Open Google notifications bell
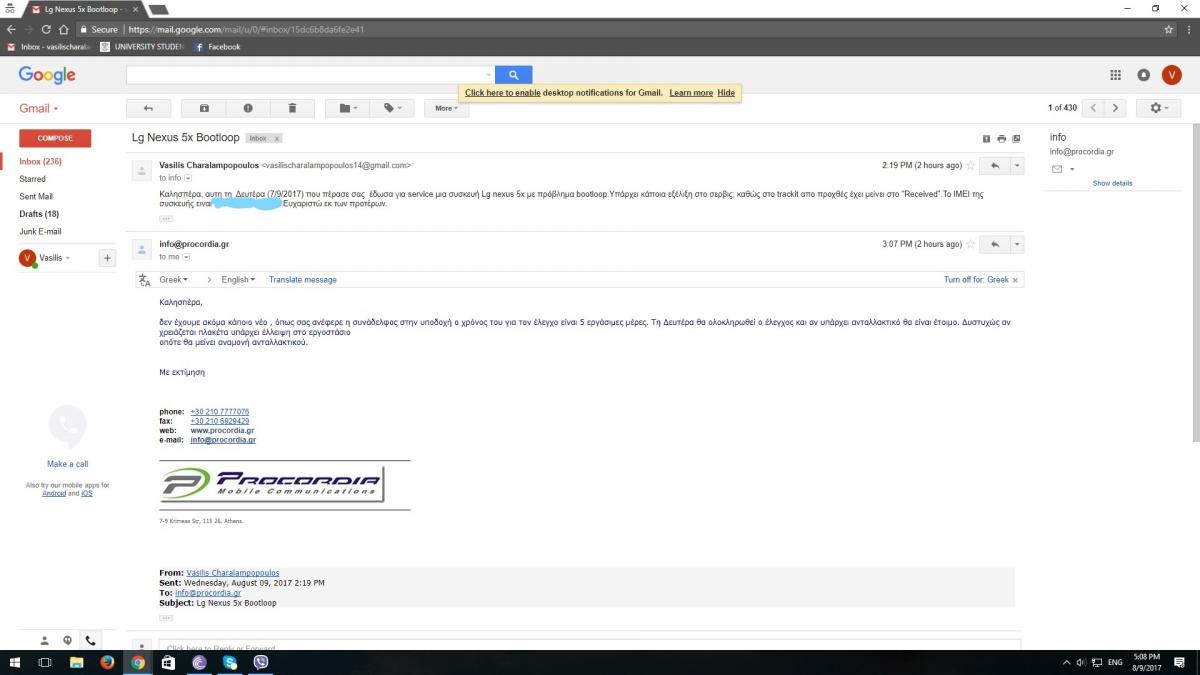The height and width of the screenshot is (675, 1200). pos(1144,75)
